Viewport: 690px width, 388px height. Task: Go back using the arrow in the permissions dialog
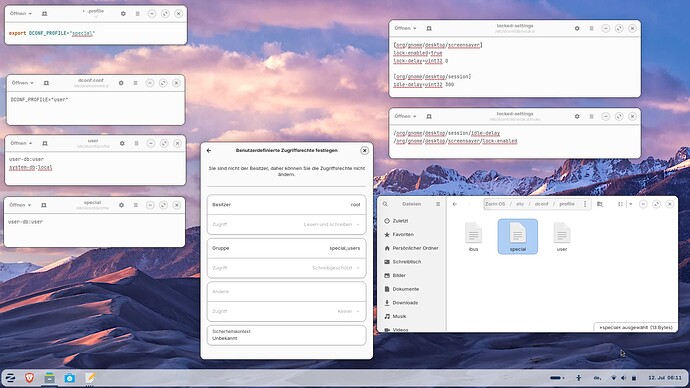pos(209,150)
